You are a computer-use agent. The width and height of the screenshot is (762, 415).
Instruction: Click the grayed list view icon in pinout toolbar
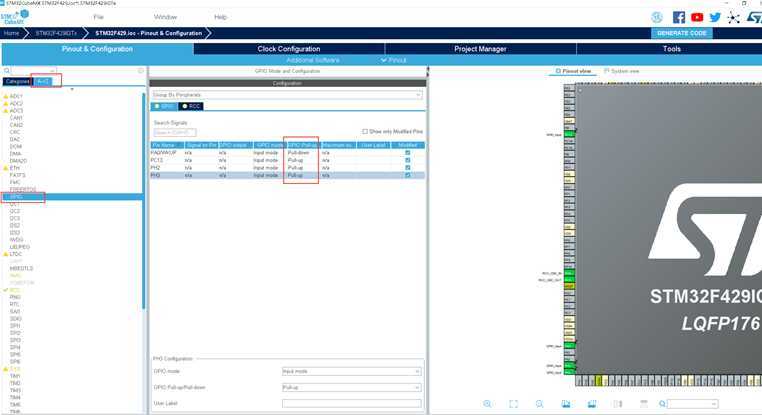click(x=644, y=404)
